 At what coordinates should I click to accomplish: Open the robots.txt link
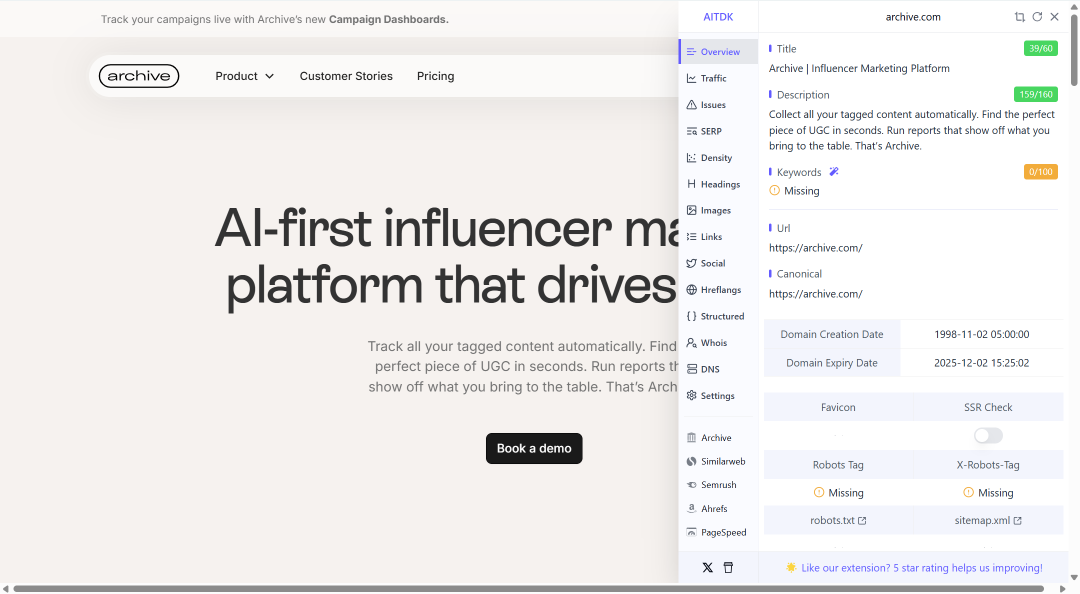pos(838,520)
